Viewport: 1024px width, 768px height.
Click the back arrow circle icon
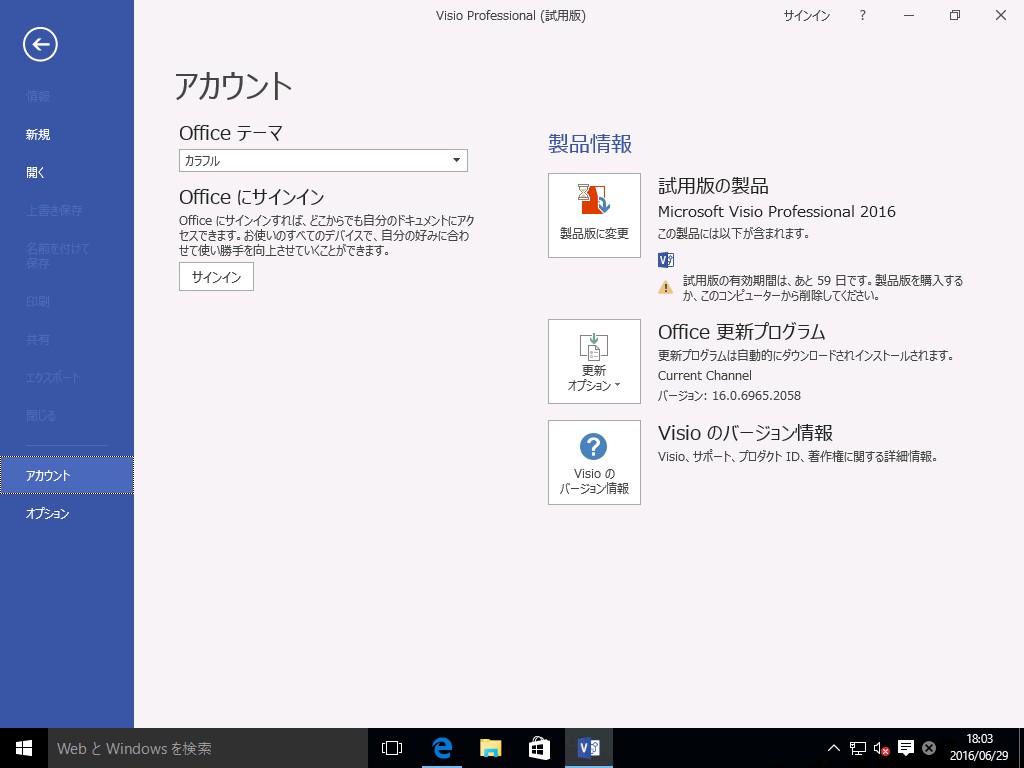(x=40, y=44)
